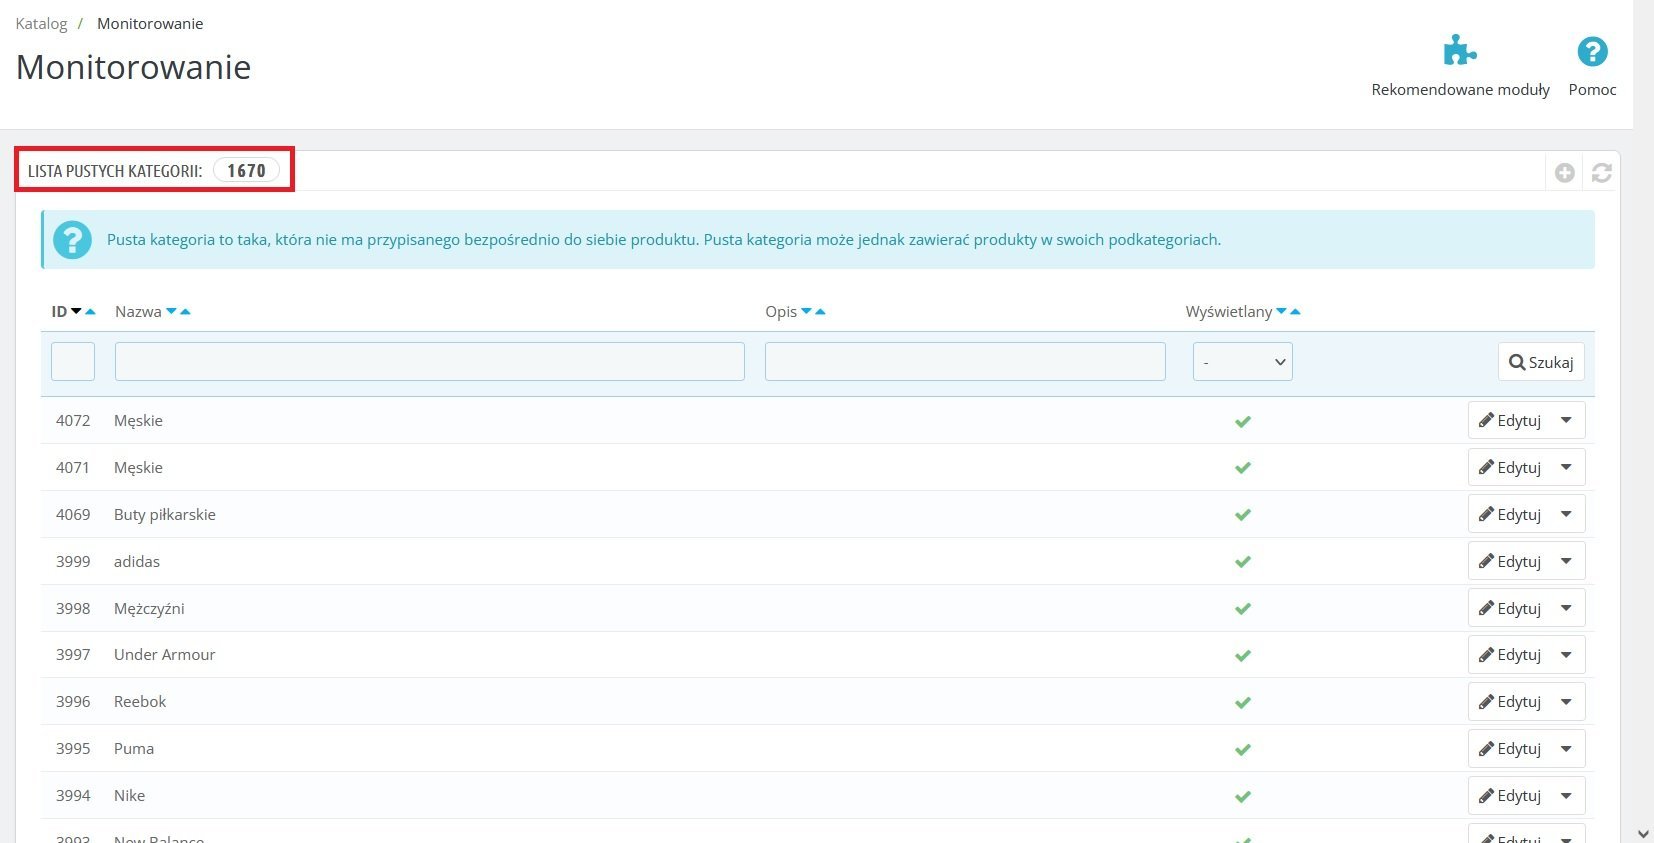Disable display of Under Armour category
The width and height of the screenshot is (1654, 843).
[x=1243, y=656]
